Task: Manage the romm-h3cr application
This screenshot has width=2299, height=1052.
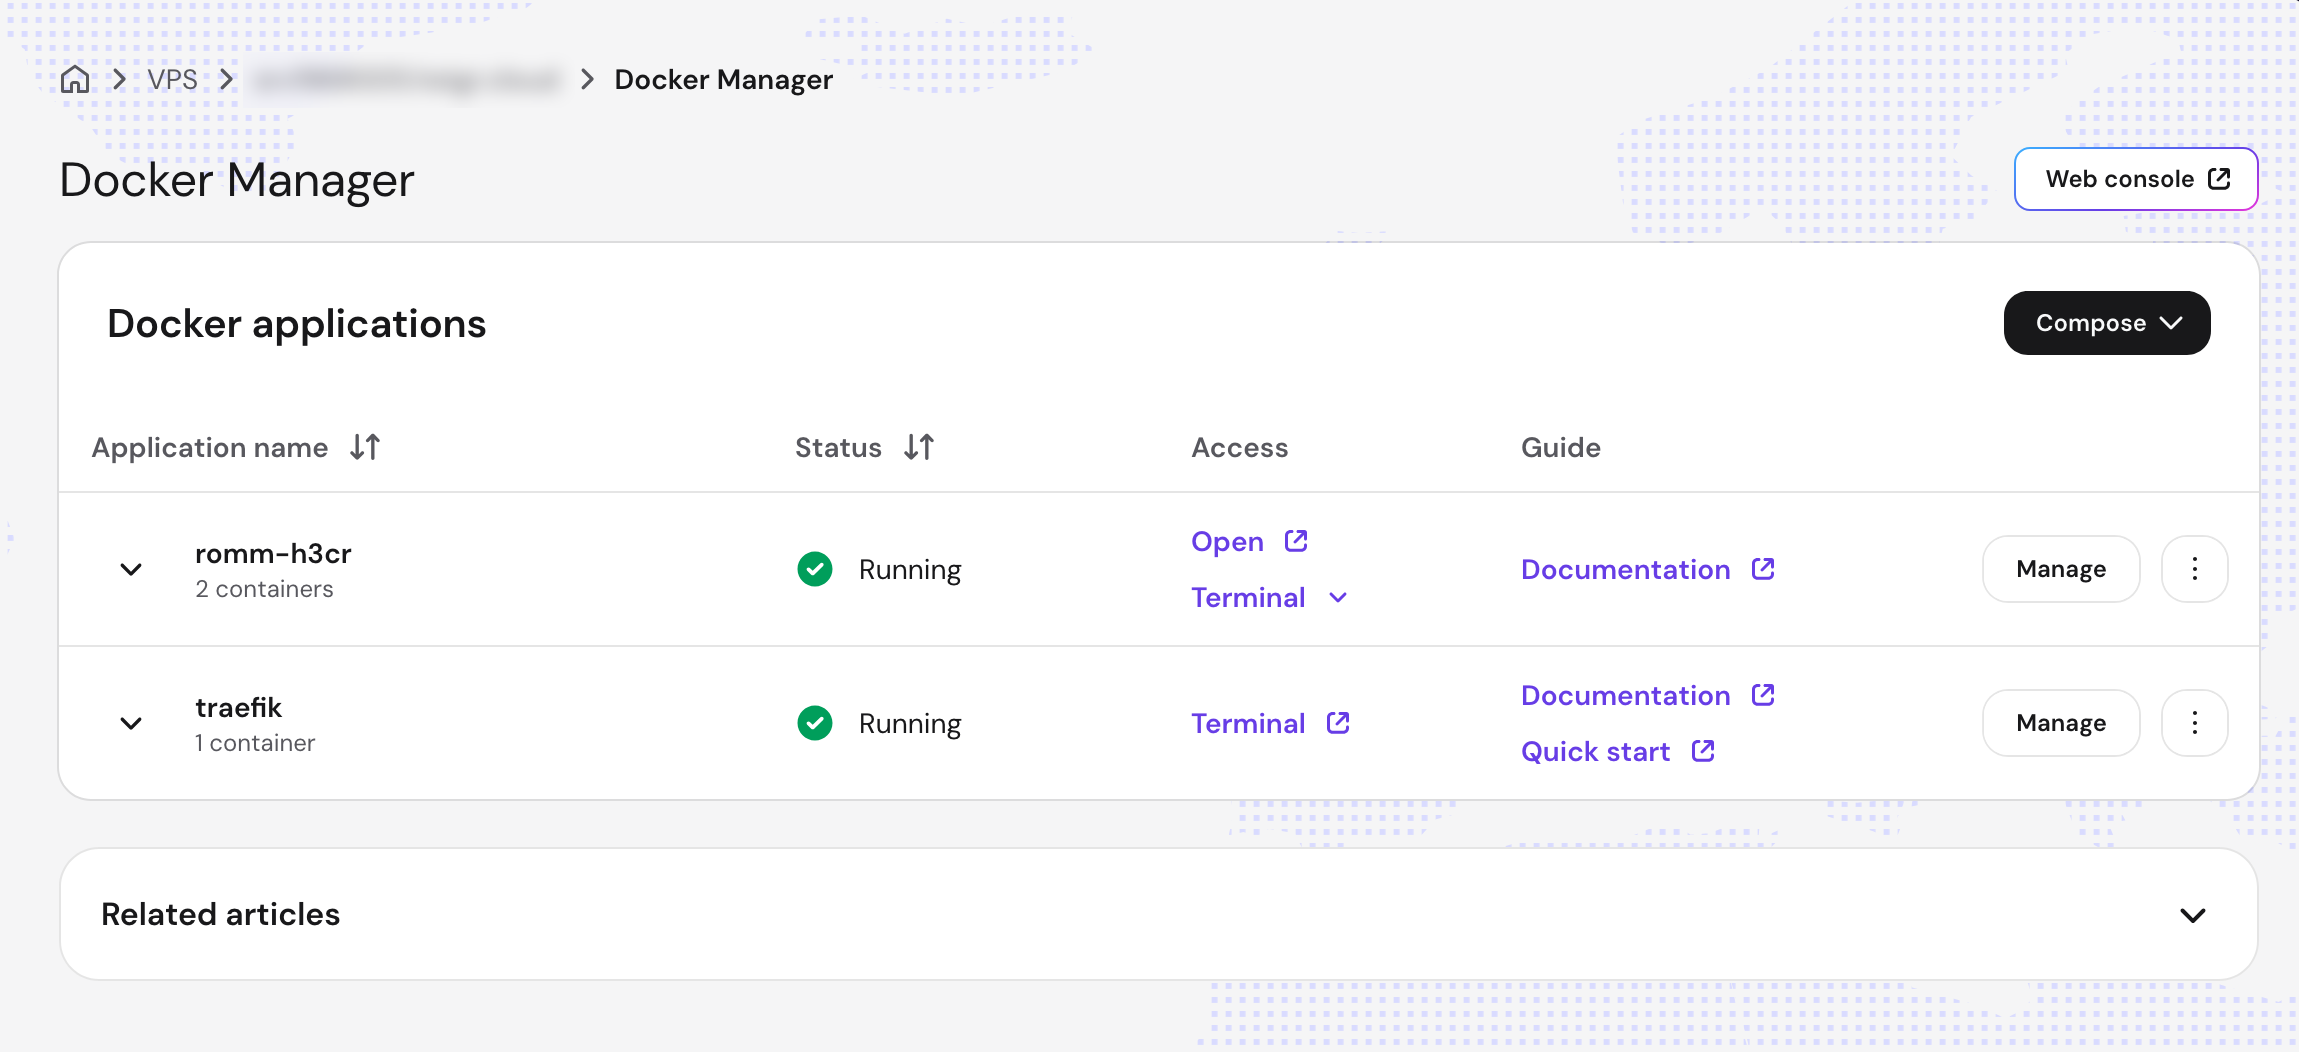Action: point(2061,569)
